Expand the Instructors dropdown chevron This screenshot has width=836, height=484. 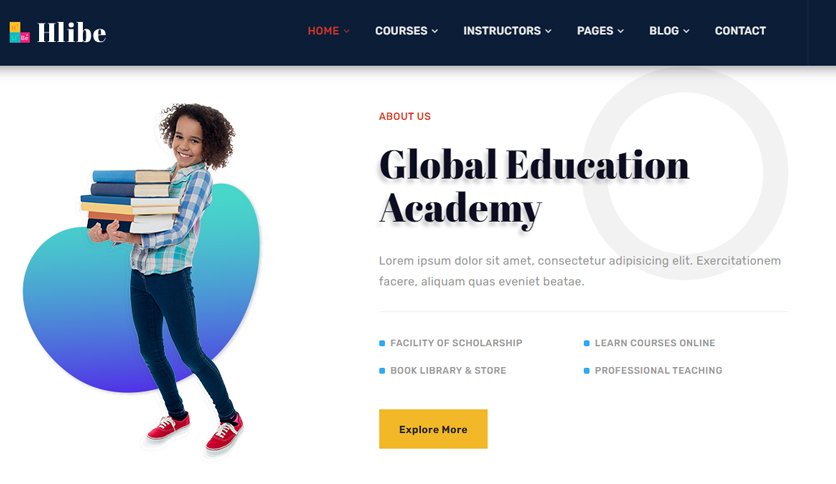tap(548, 31)
